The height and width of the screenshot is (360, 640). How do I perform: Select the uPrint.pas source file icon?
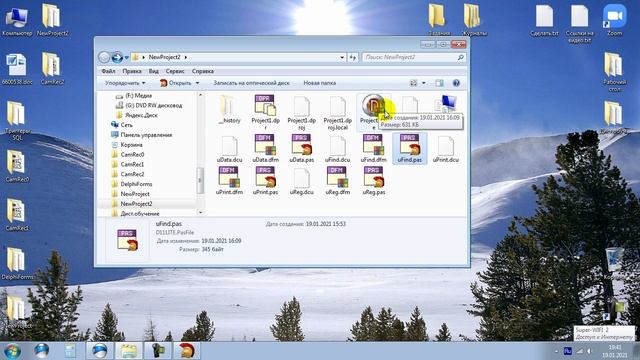tap(265, 177)
